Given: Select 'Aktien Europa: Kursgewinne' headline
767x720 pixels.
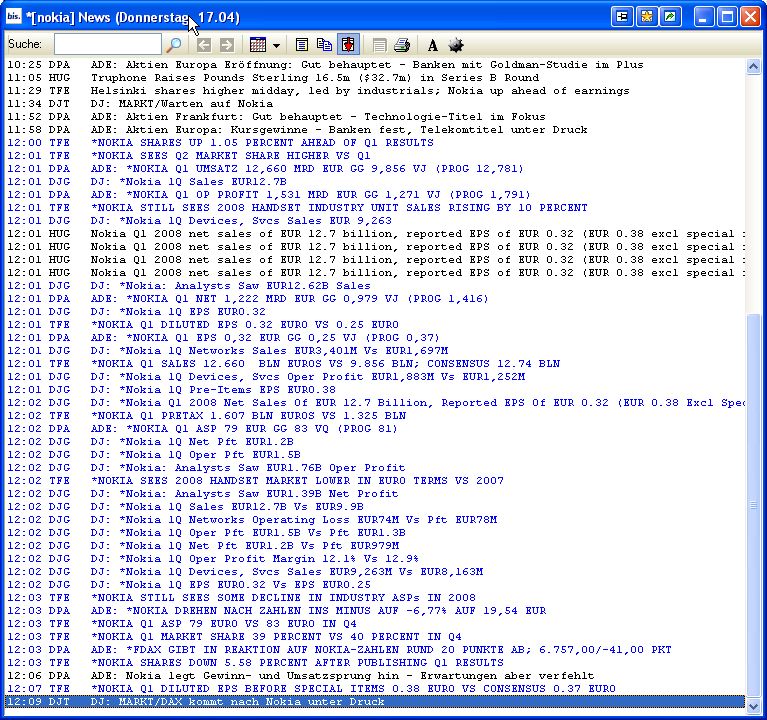Looking at the screenshot, I should tap(376, 130).
